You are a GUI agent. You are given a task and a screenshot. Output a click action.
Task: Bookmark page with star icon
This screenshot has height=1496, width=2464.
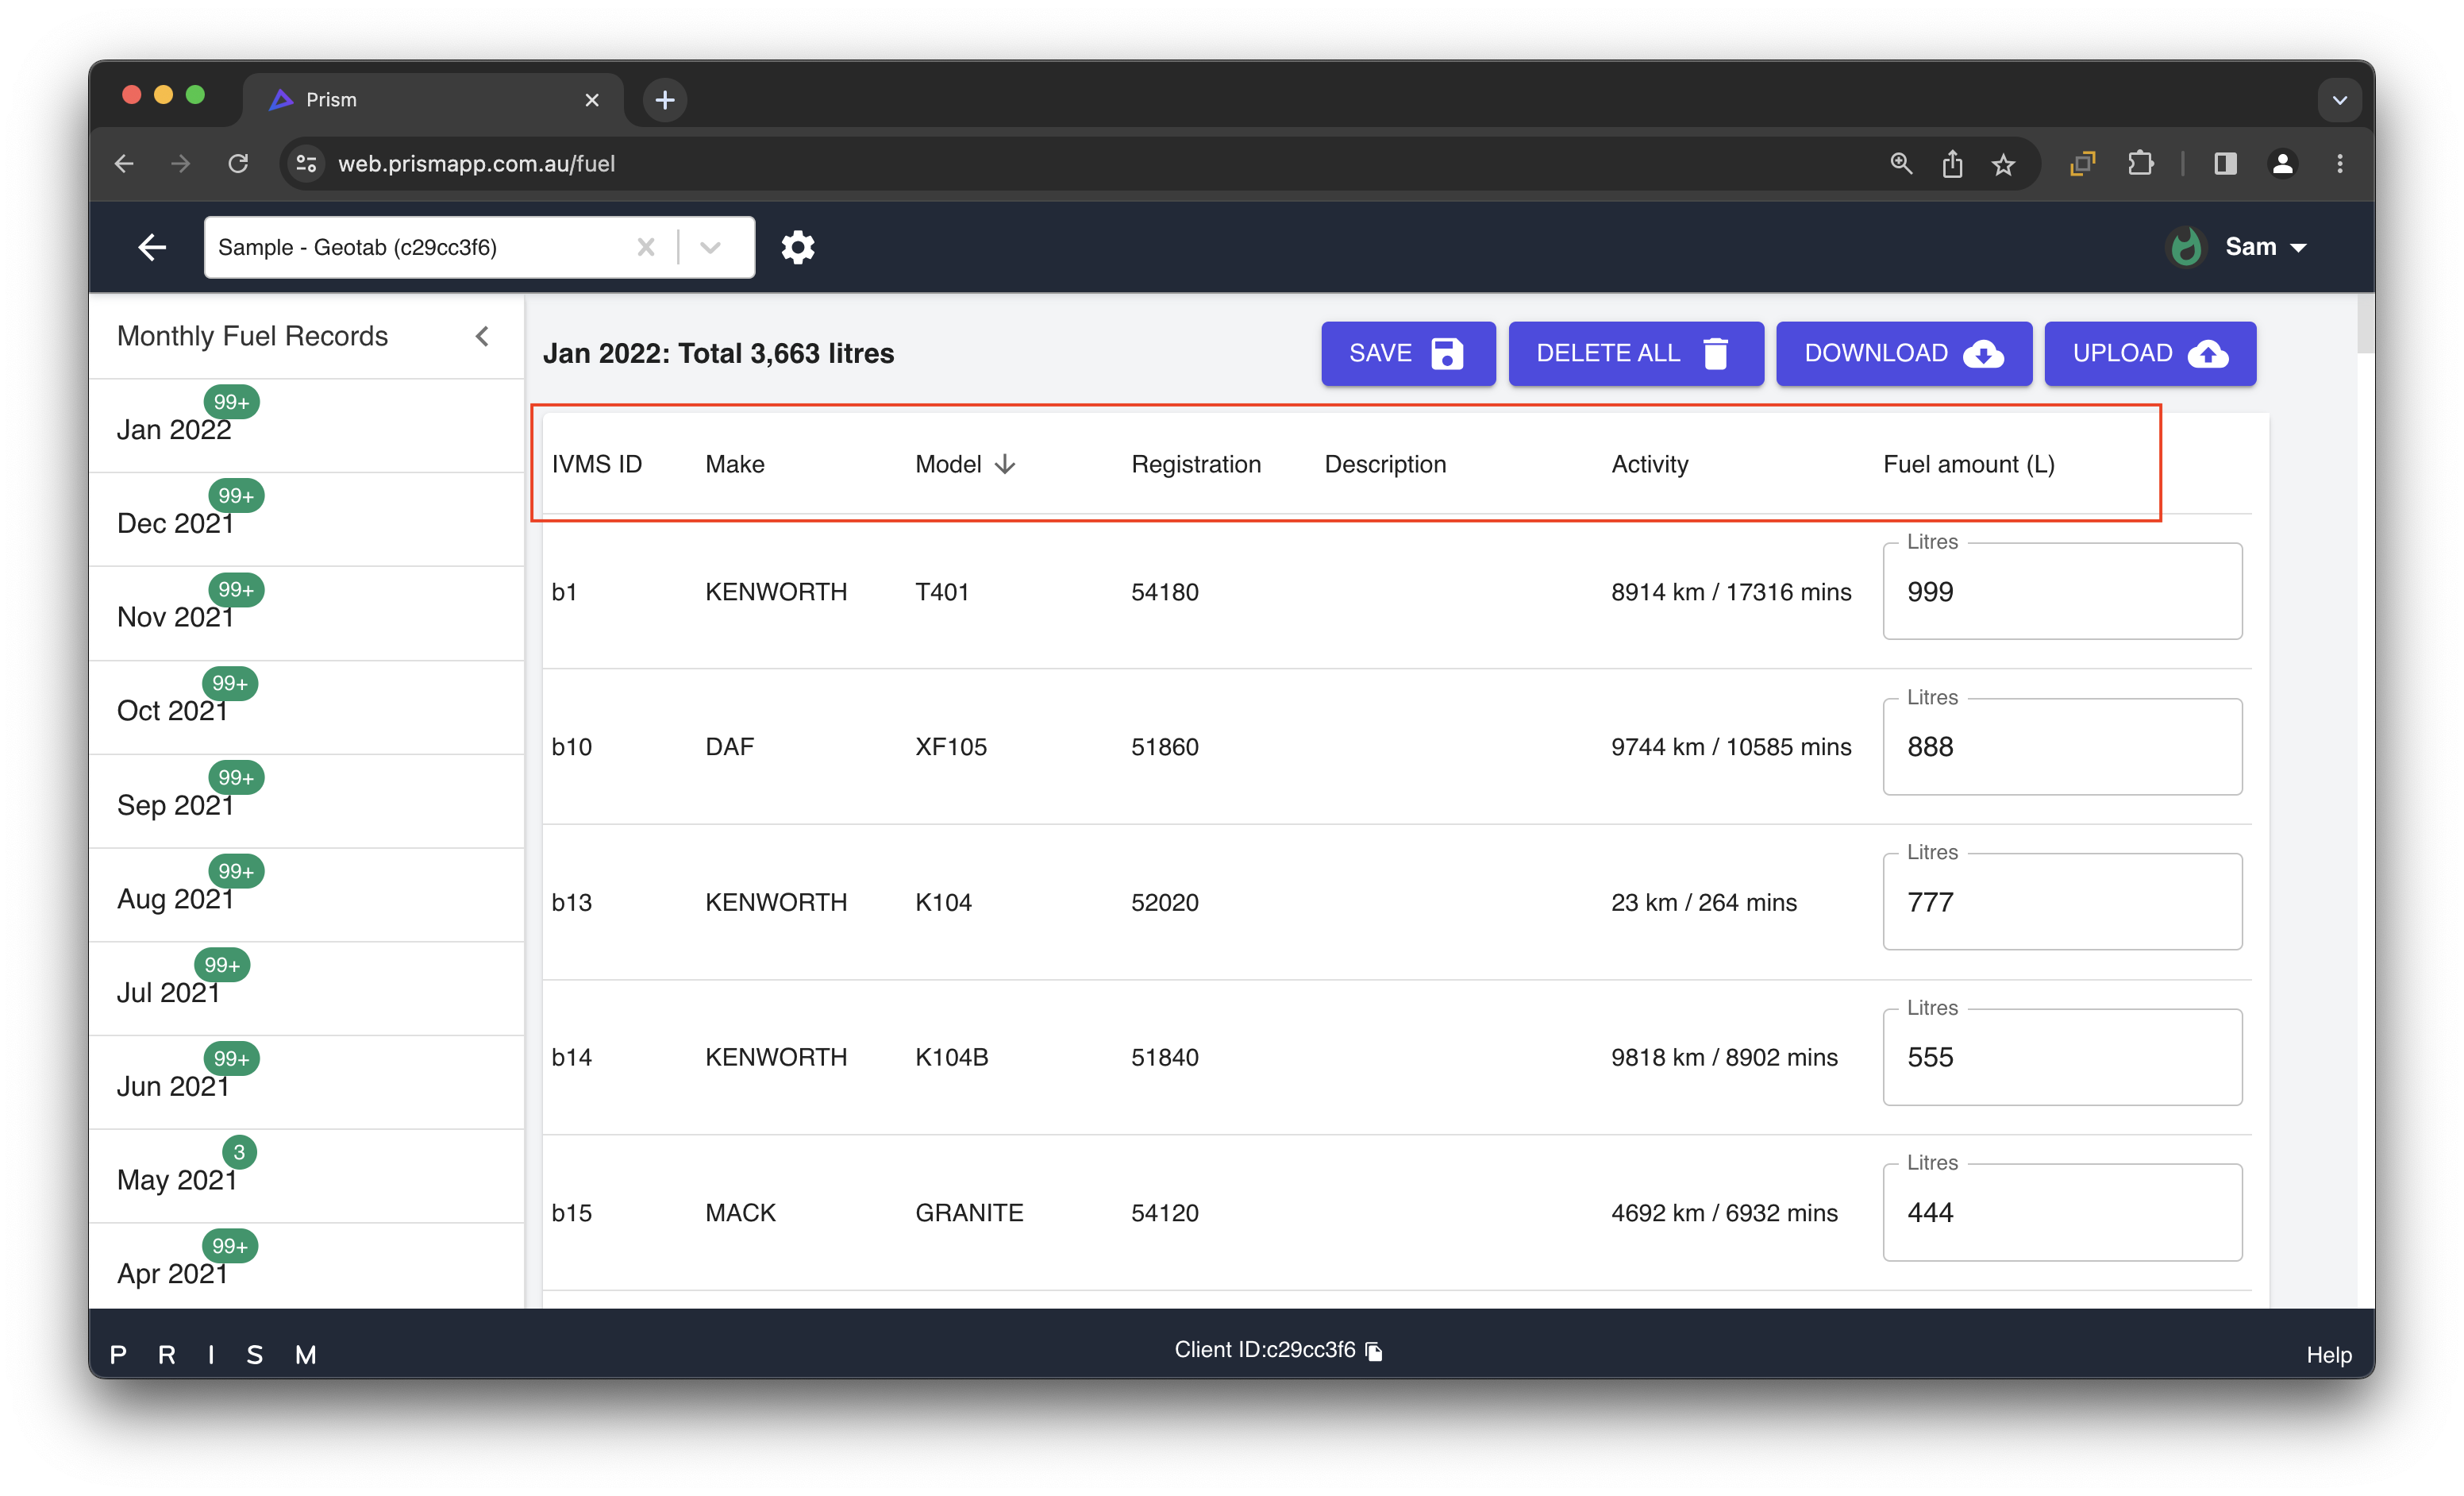tap(2003, 164)
